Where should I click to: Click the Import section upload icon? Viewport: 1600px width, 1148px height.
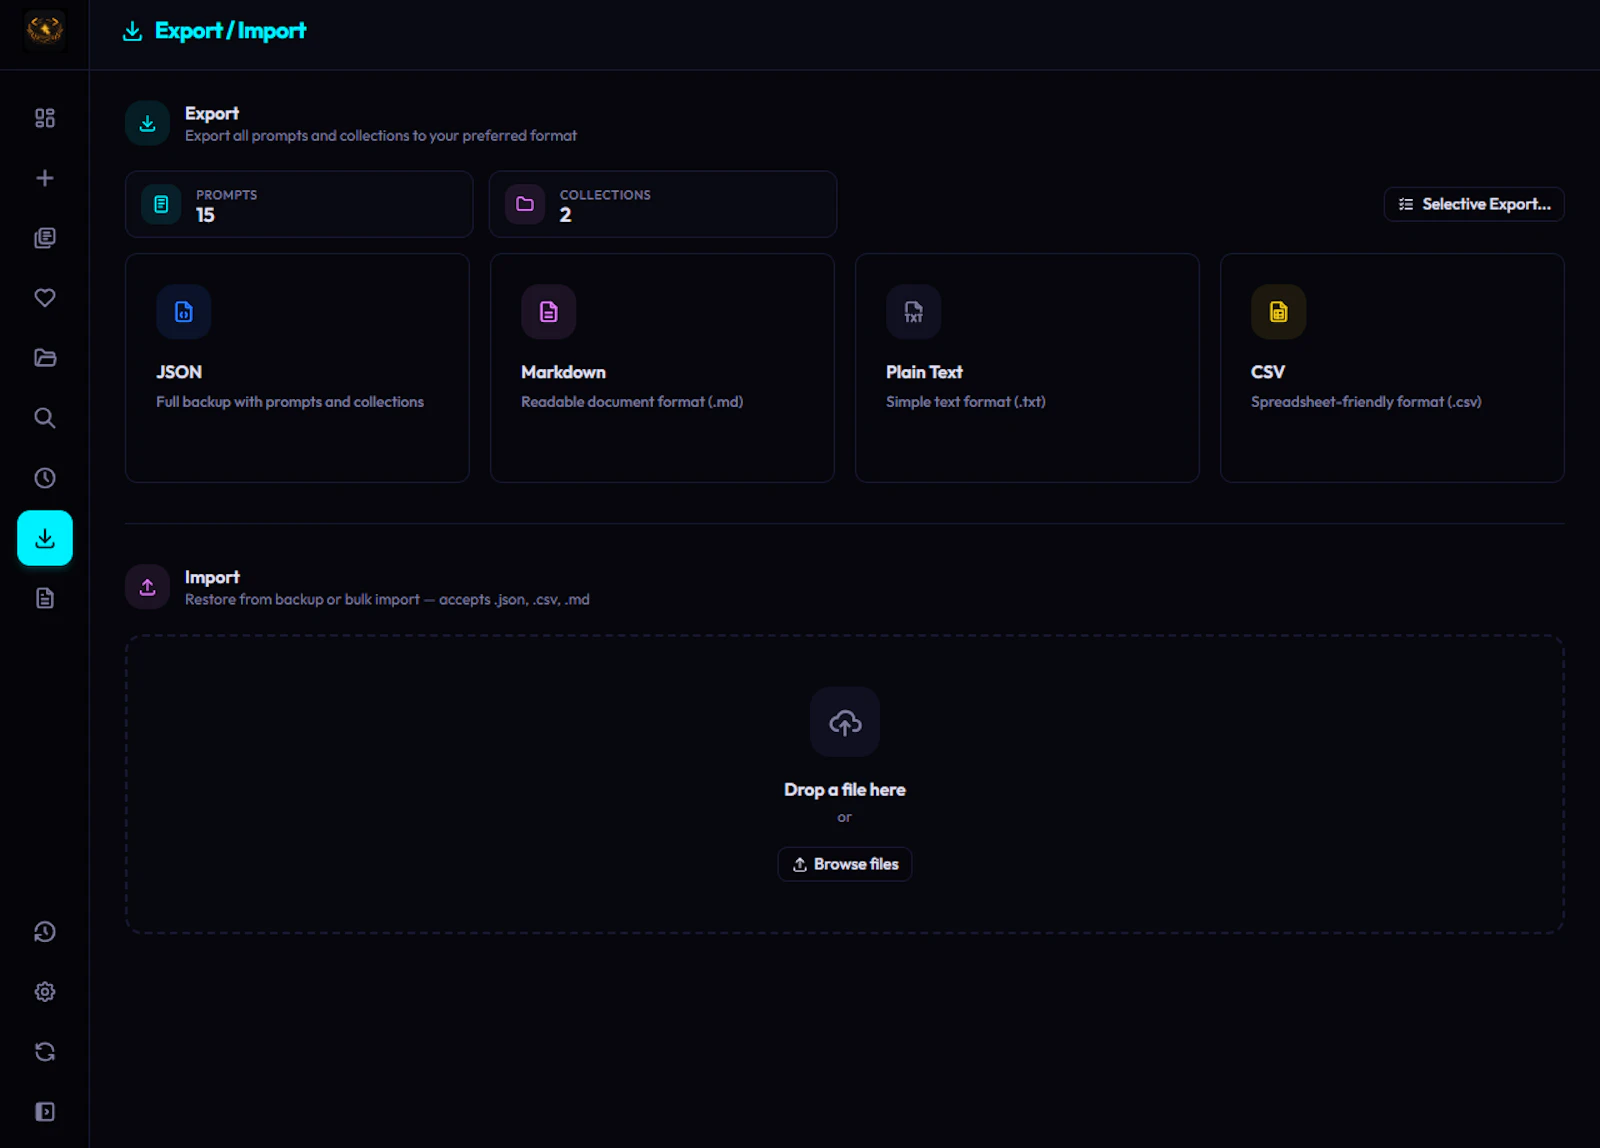[147, 587]
